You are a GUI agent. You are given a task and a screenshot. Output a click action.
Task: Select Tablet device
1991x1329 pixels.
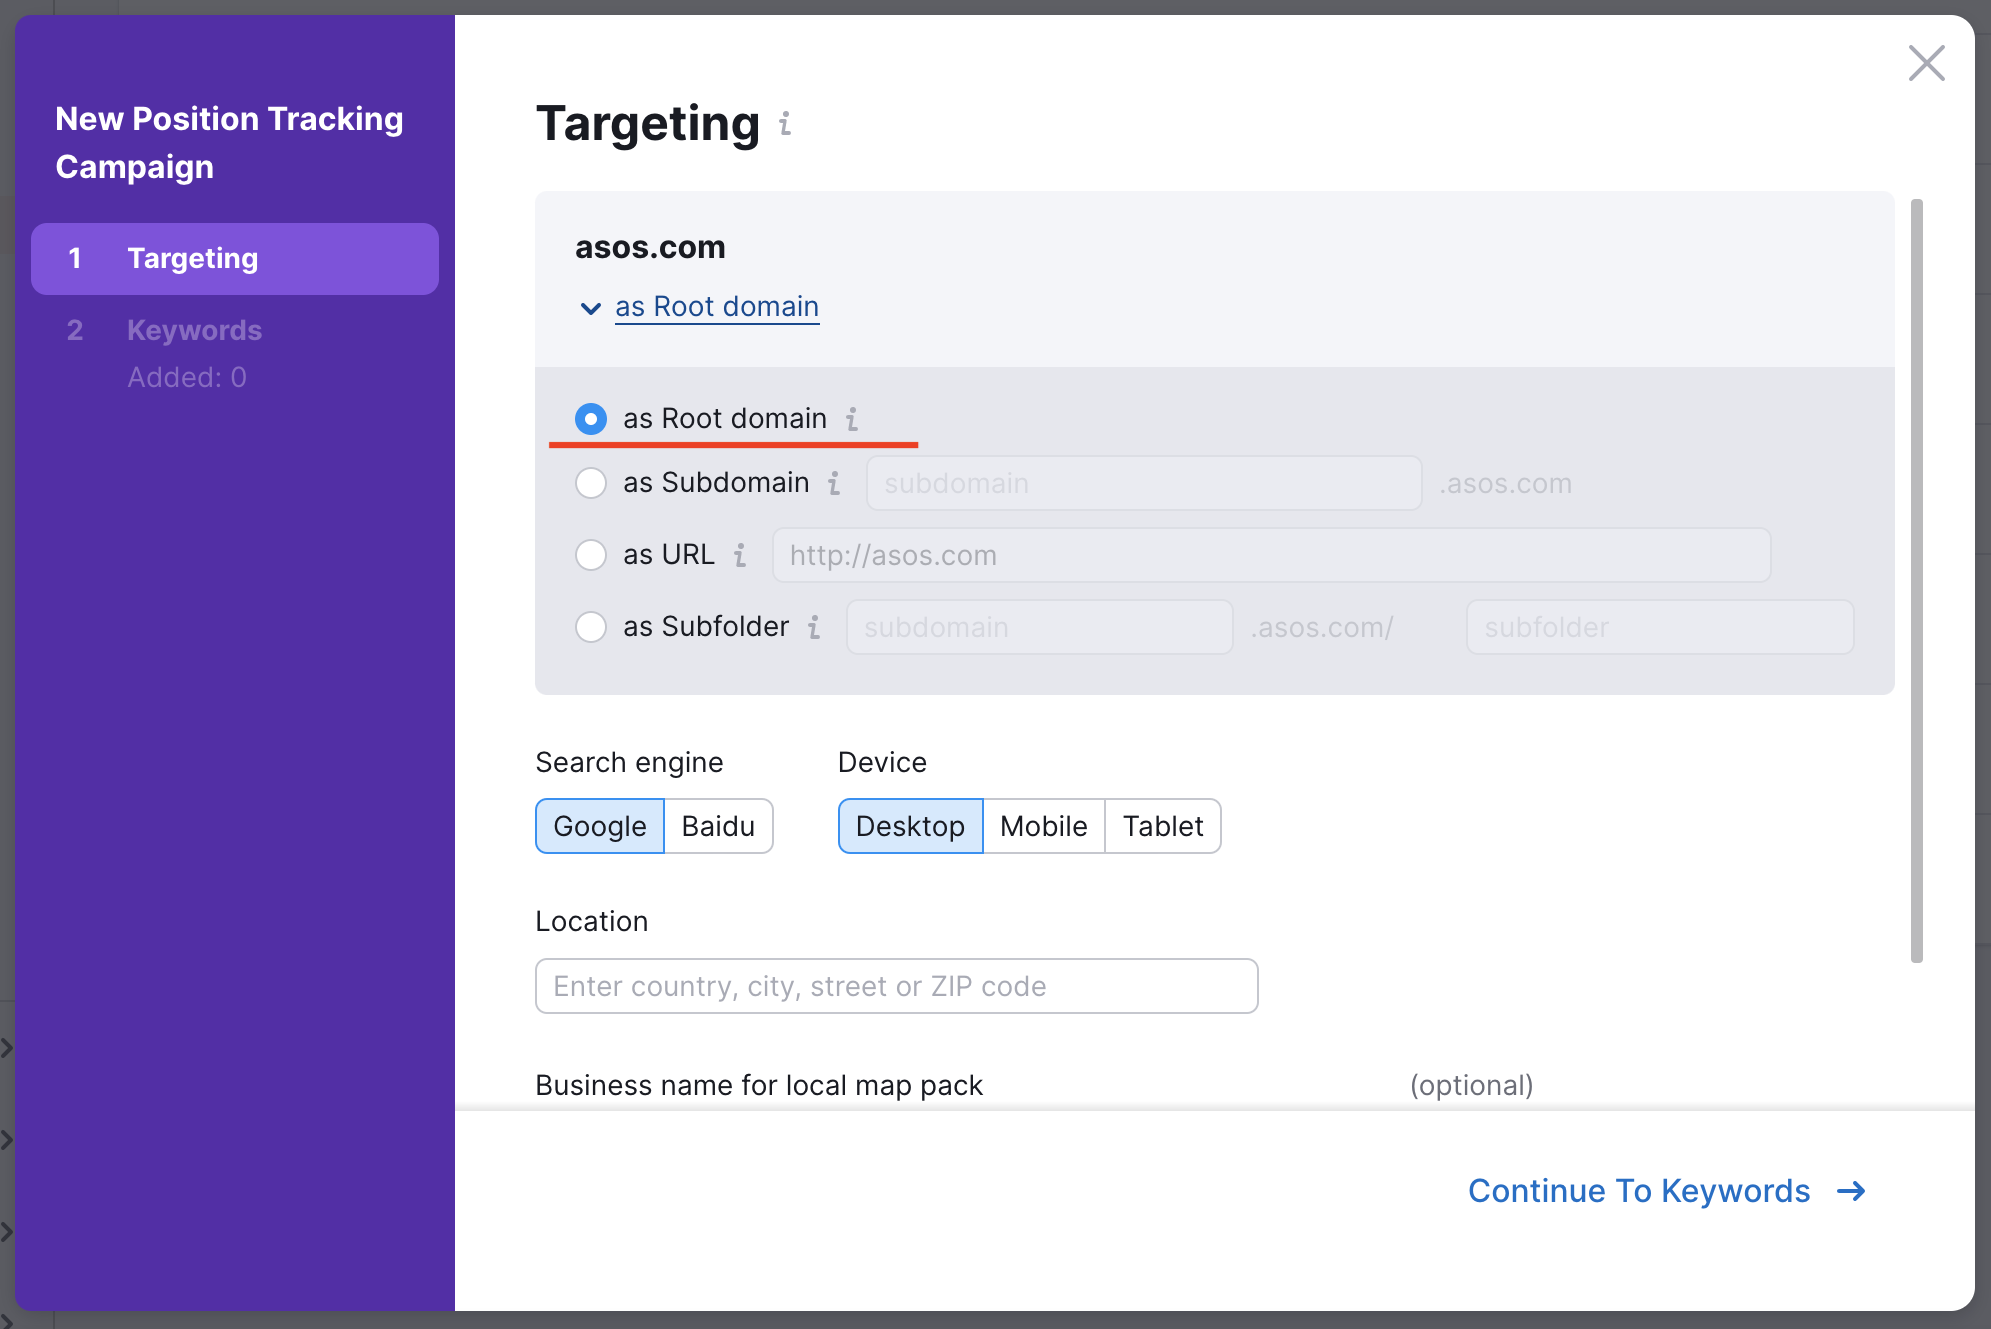pyautogui.click(x=1163, y=826)
